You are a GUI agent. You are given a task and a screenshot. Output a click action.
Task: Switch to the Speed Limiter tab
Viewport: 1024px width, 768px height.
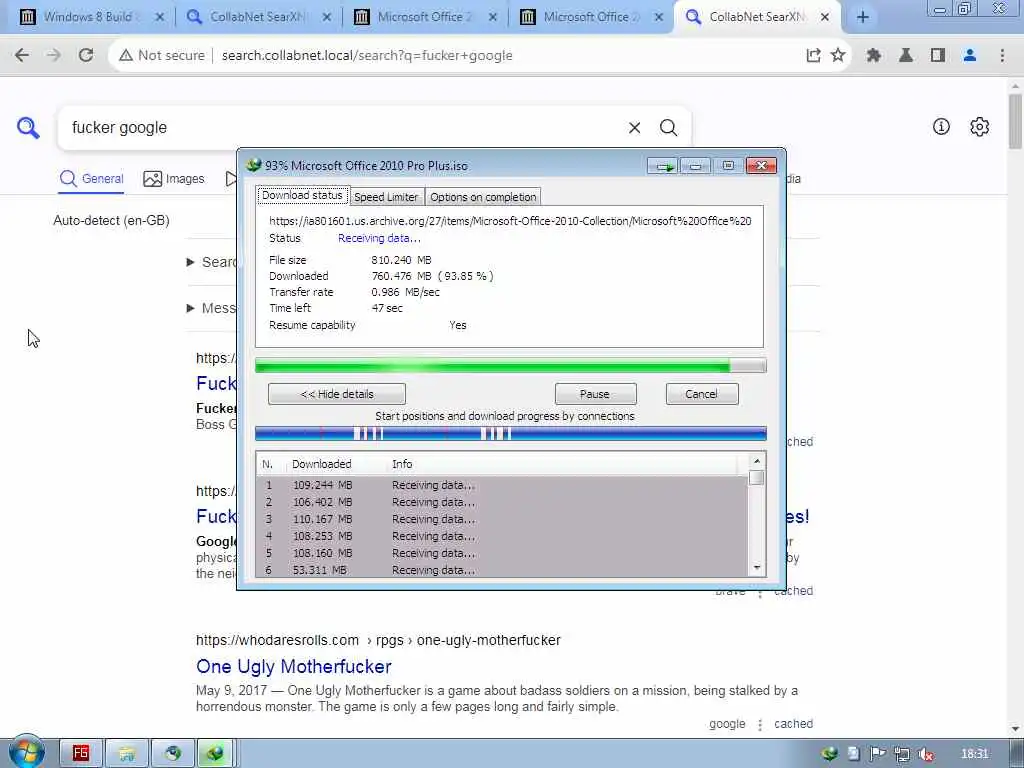click(386, 197)
